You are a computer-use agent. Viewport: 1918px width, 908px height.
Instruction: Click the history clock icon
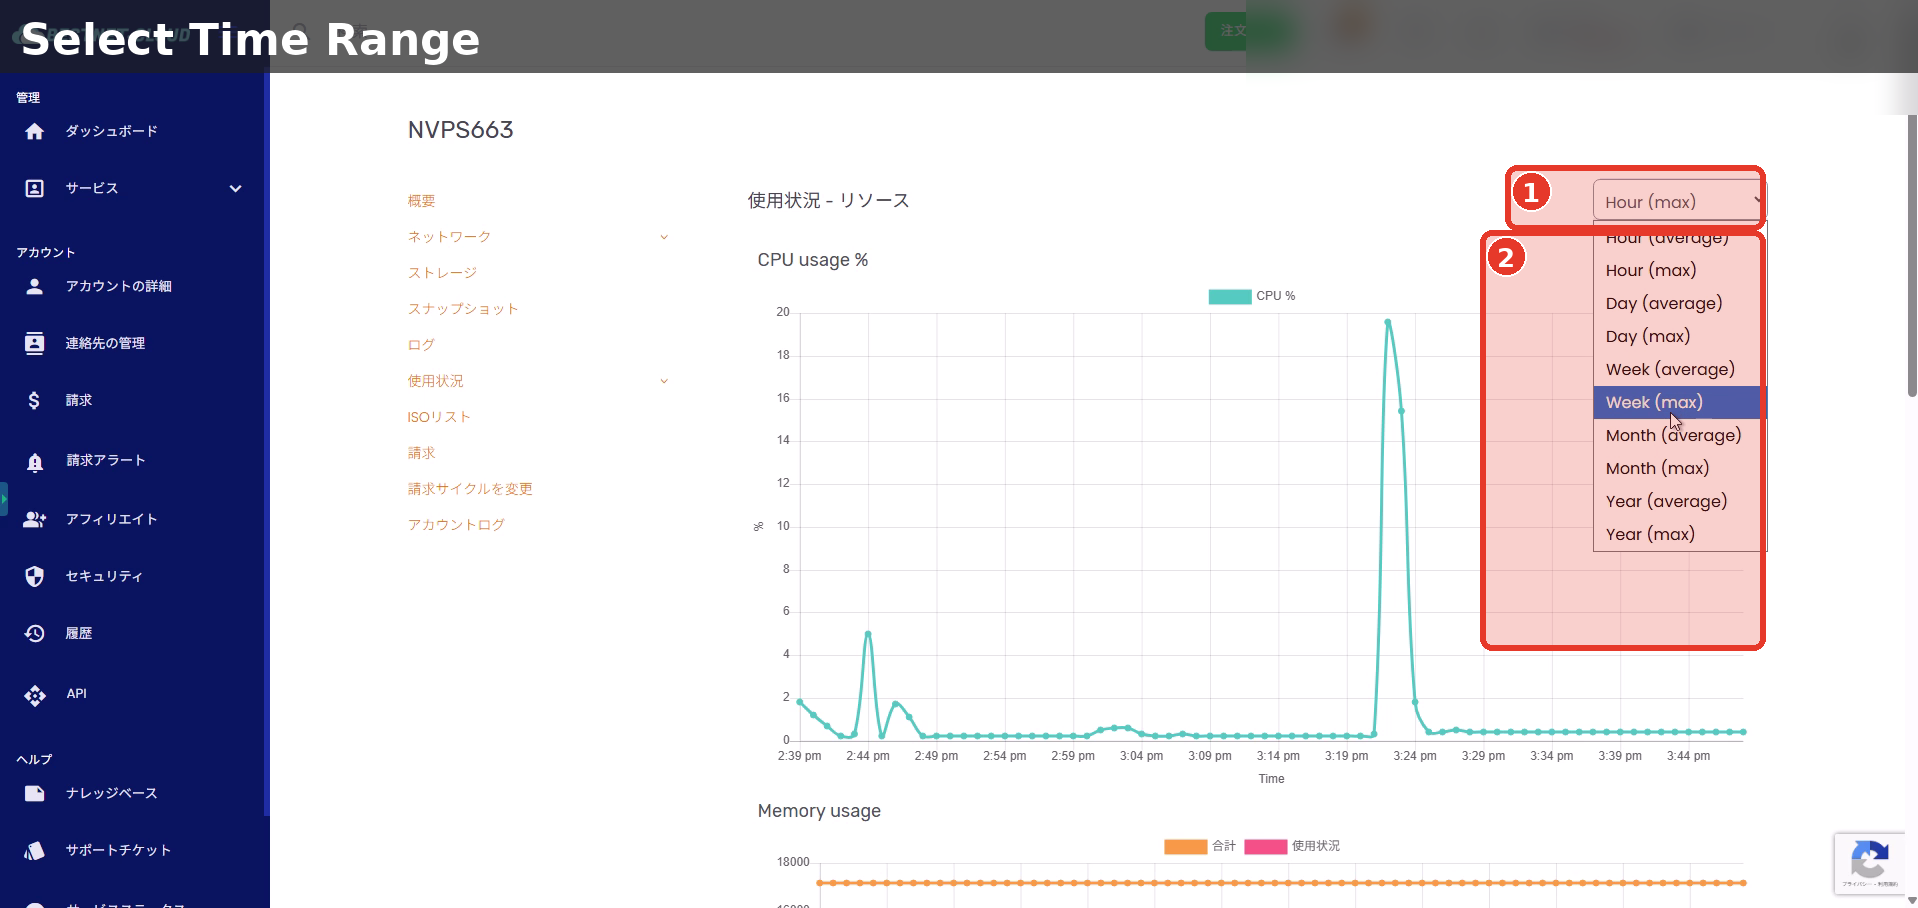click(35, 633)
